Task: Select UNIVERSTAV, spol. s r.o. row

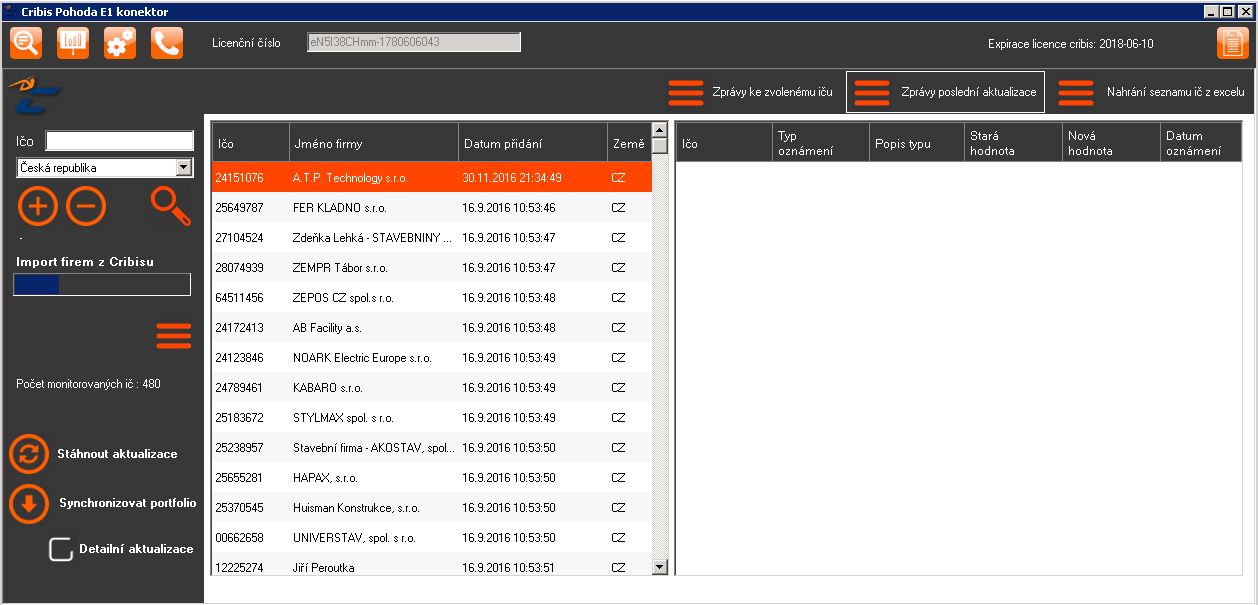Action: (431, 537)
